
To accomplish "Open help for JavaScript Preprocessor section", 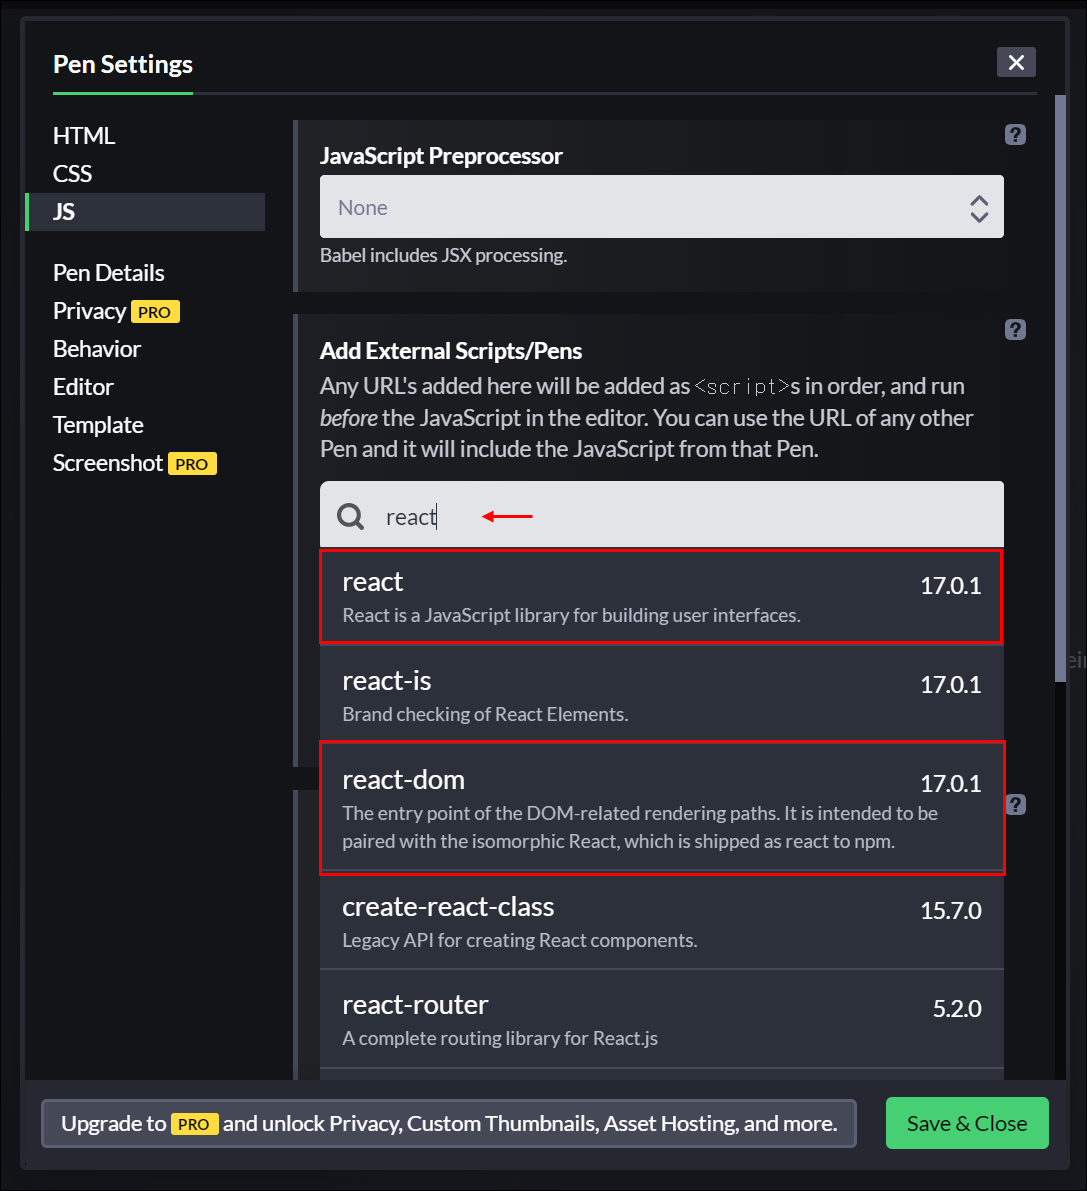I will tap(1015, 134).
